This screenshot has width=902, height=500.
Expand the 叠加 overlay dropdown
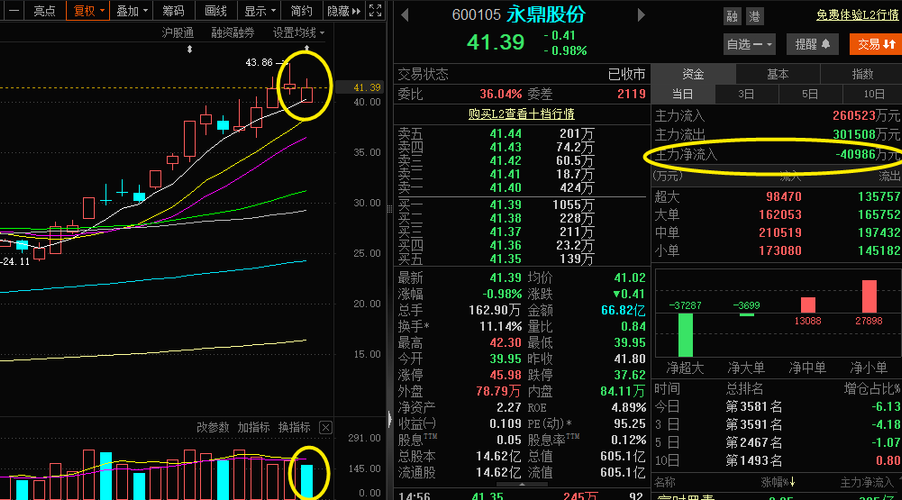click(x=132, y=10)
